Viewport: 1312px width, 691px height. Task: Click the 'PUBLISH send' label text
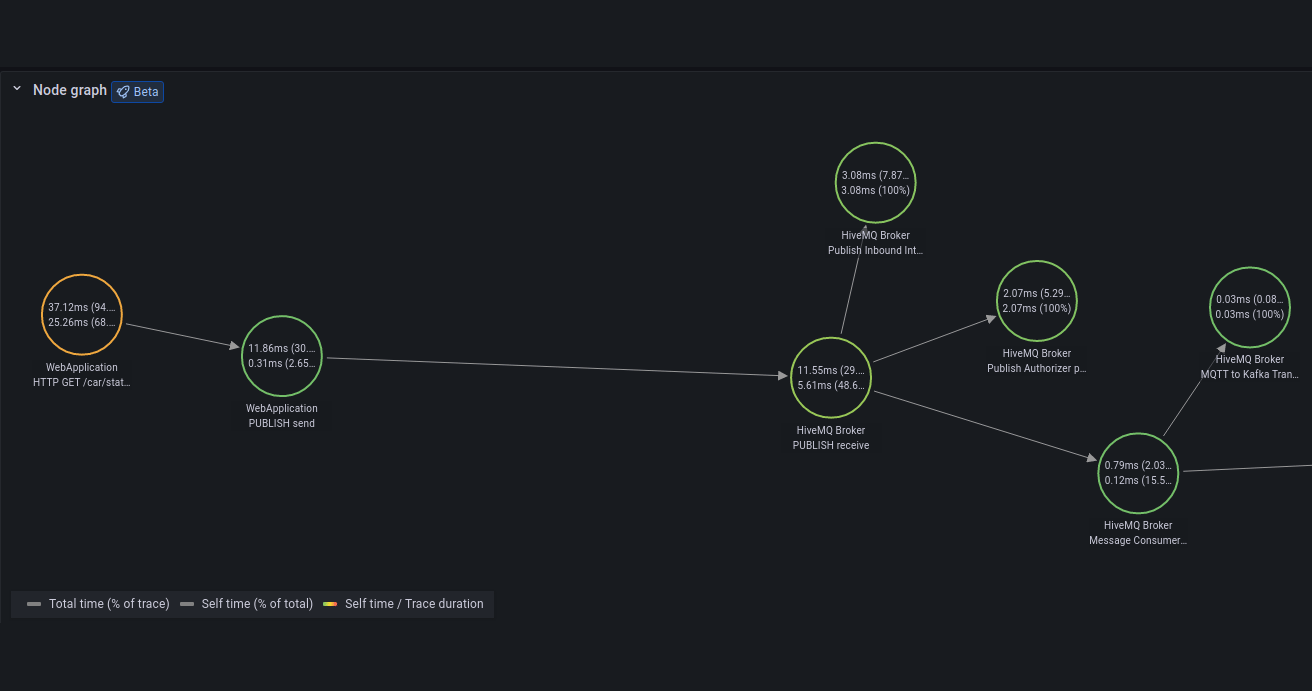[282, 423]
